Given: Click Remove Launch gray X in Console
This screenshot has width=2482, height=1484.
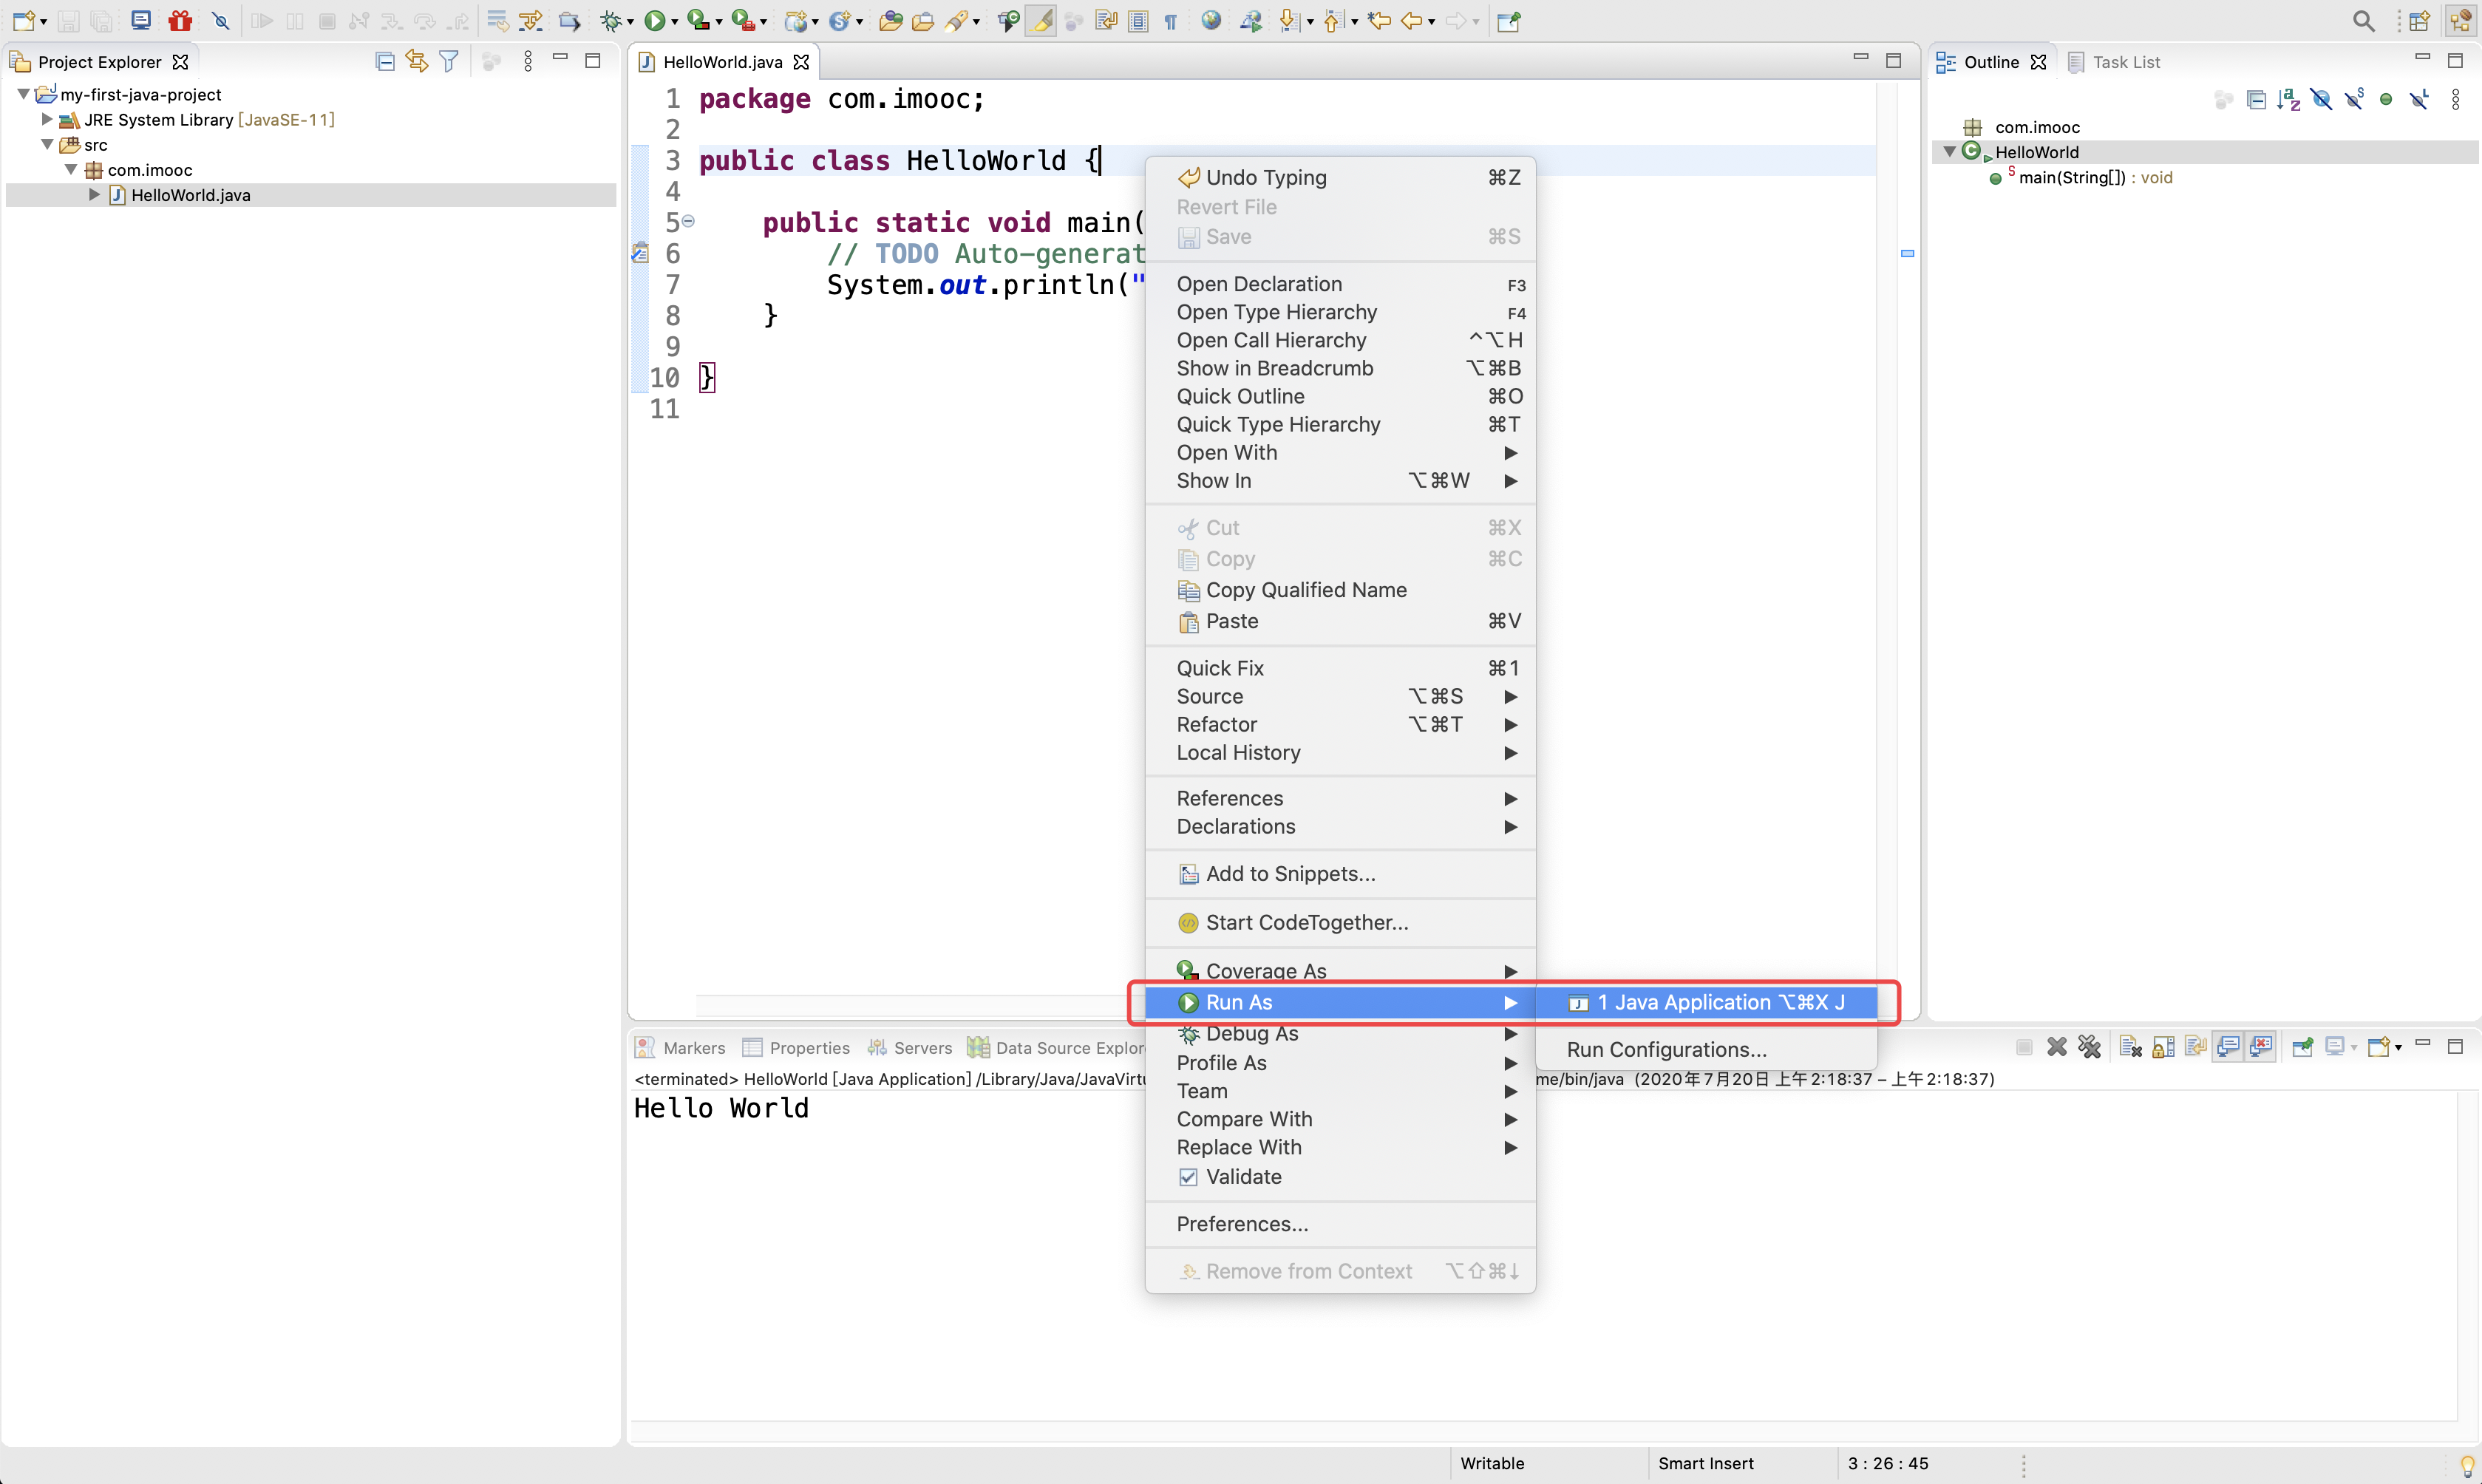Looking at the screenshot, I should click(x=2057, y=1047).
